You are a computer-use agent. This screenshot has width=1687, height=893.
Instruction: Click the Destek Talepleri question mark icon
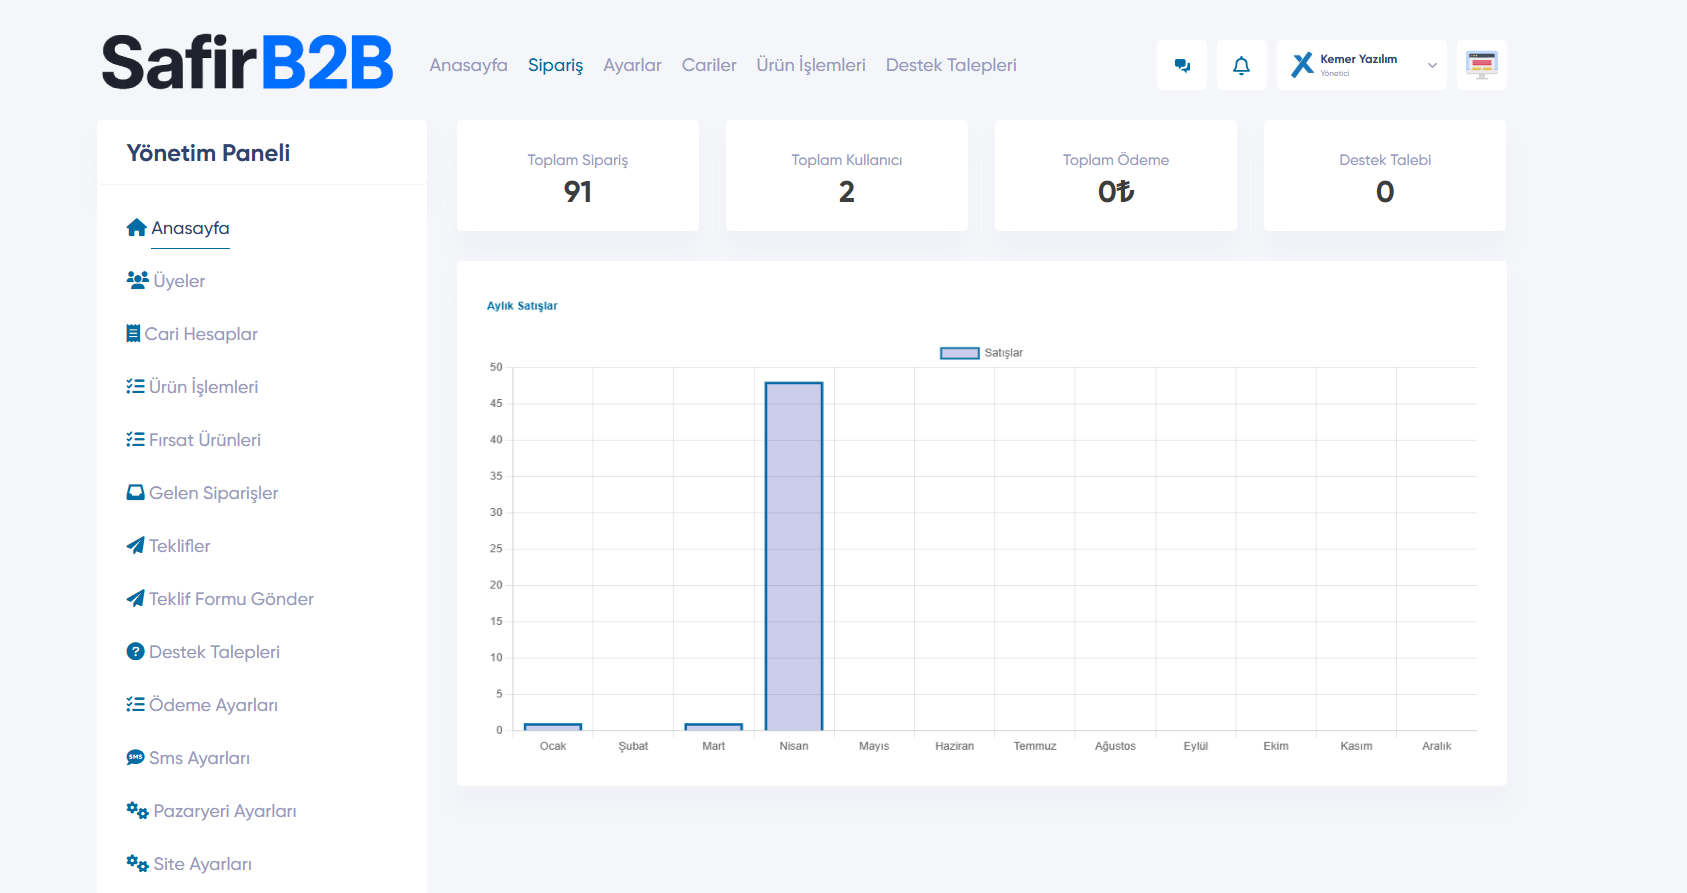coord(135,652)
